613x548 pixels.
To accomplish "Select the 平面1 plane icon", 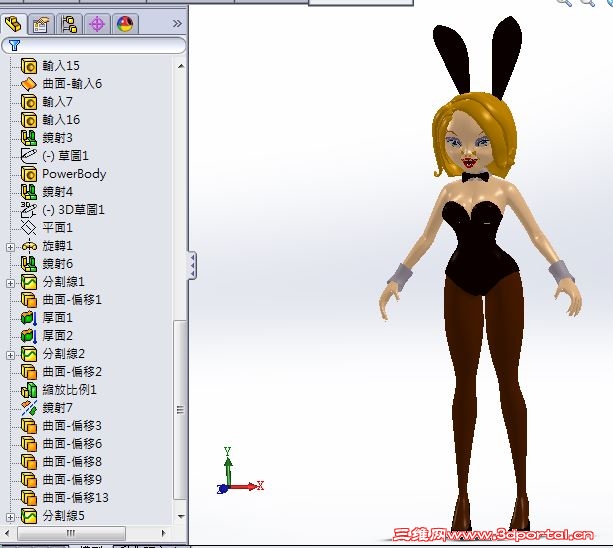I will pyautogui.click(x=29, y=227).
